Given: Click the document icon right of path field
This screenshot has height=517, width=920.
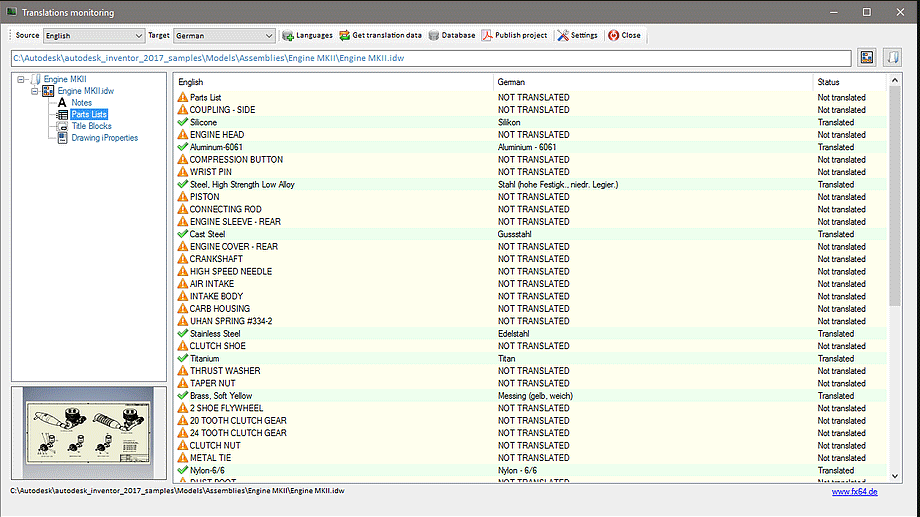Looking at the screenshot, I should coord(892,58).
